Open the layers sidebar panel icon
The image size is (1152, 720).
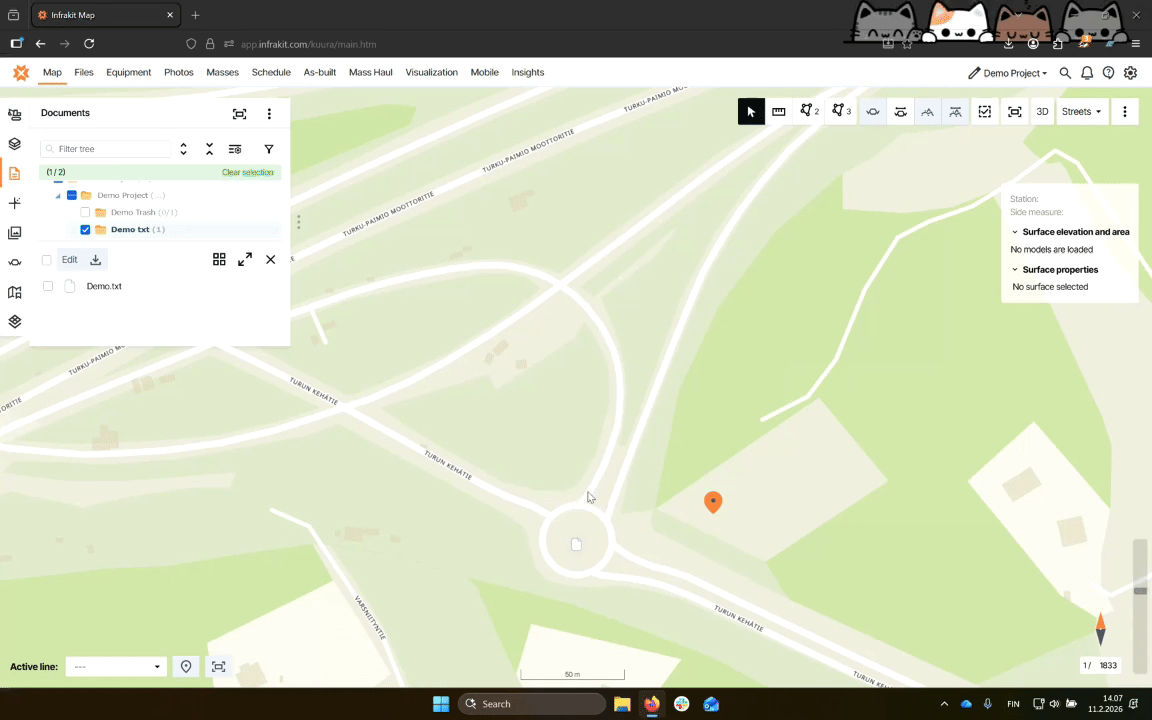[x=15, y=144]
